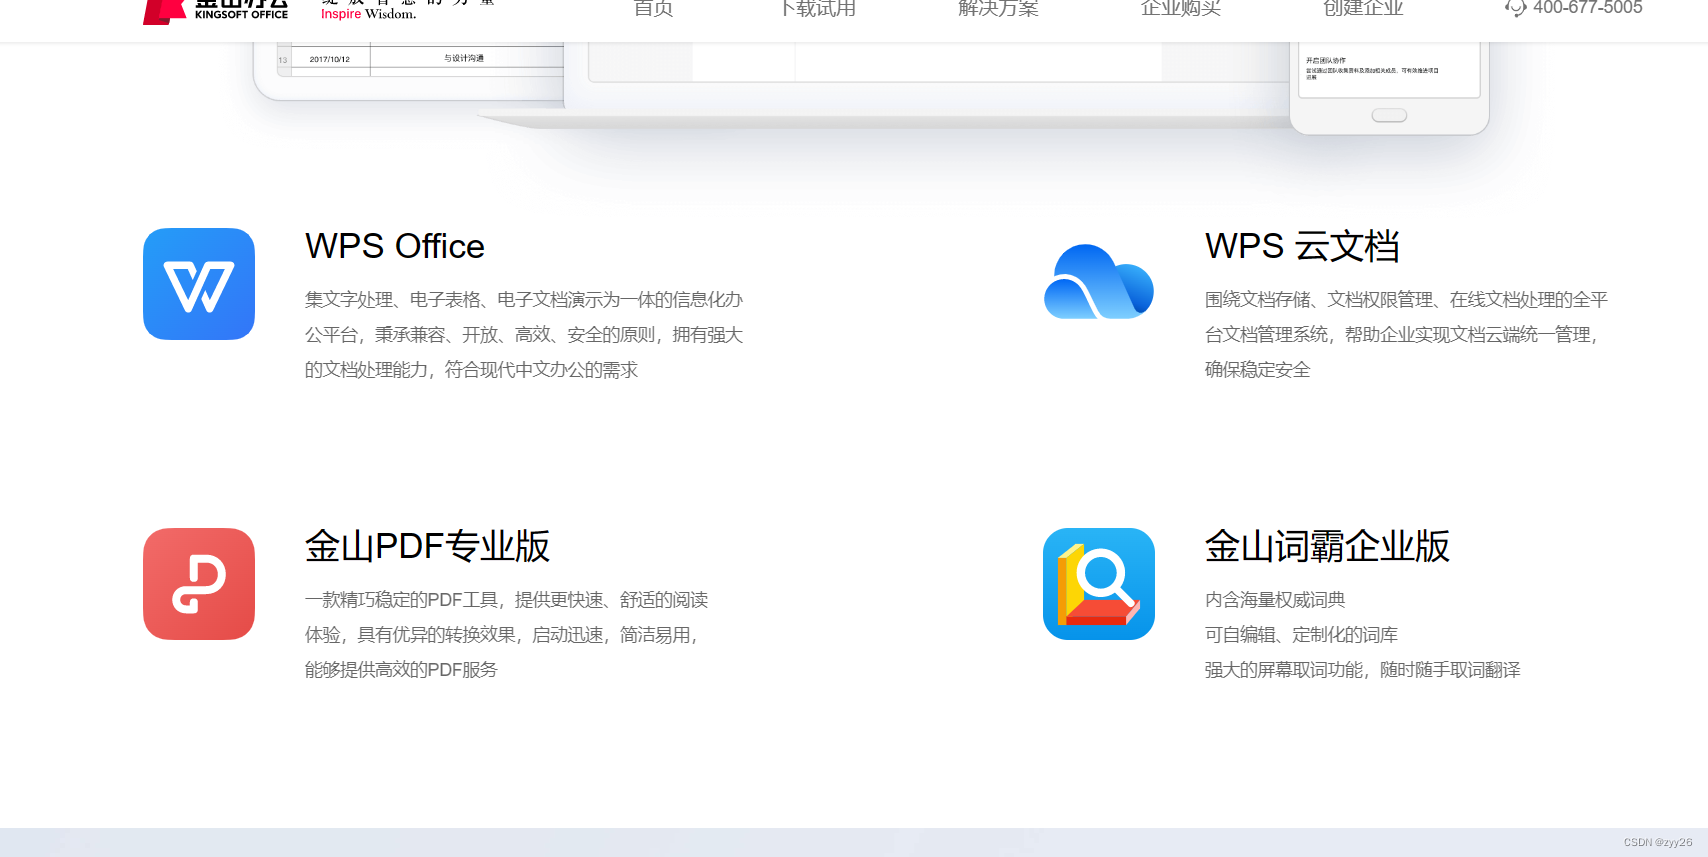Click the PDF description starting 一款精巧稳定
Image resolution: width=1708 pixels, height=857 pixels.
pyautogui.click(x=506, y=635)
